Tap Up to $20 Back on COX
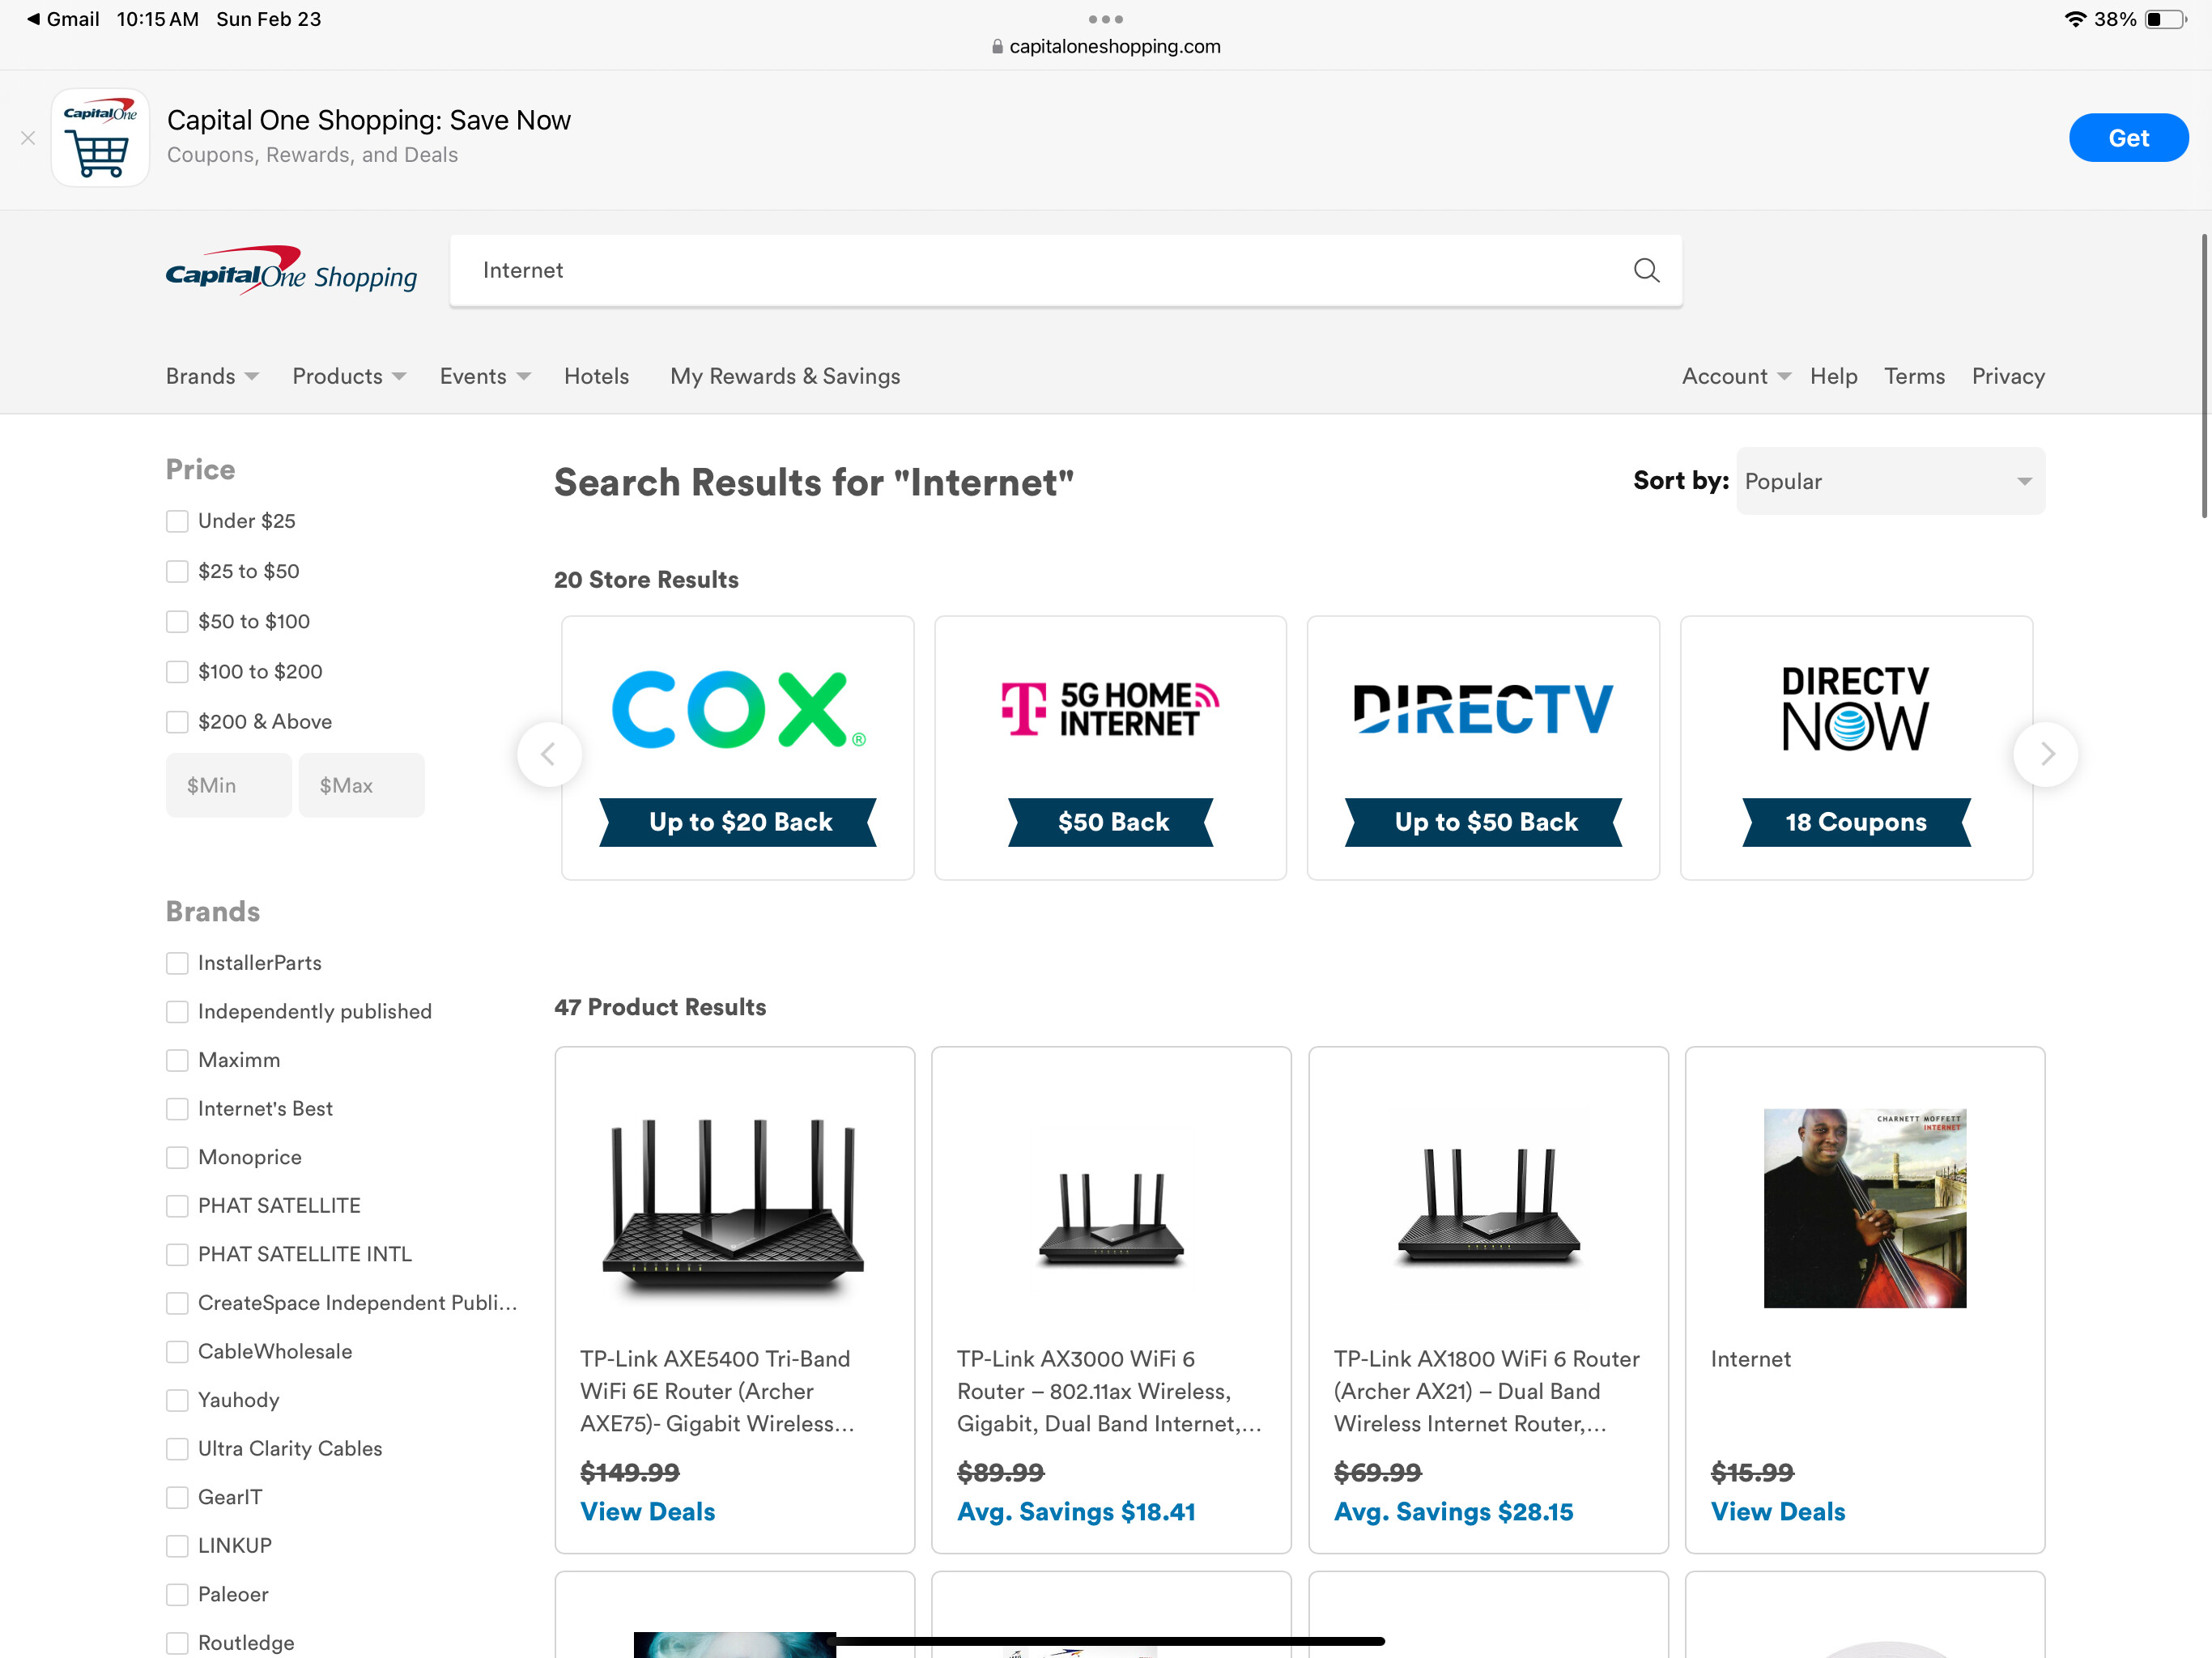Viewport: 2212px width, 1658px height. coord(738,822)
